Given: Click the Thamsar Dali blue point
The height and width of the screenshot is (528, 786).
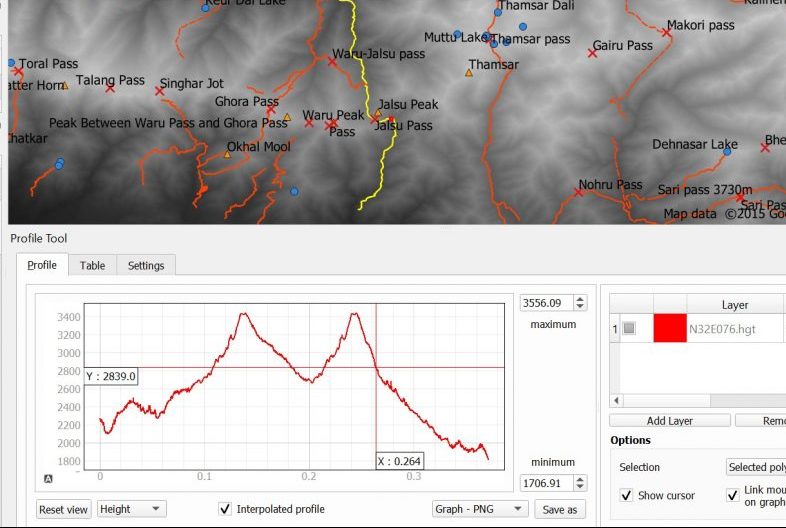Looking at the screenshot, I should point(498,12).
